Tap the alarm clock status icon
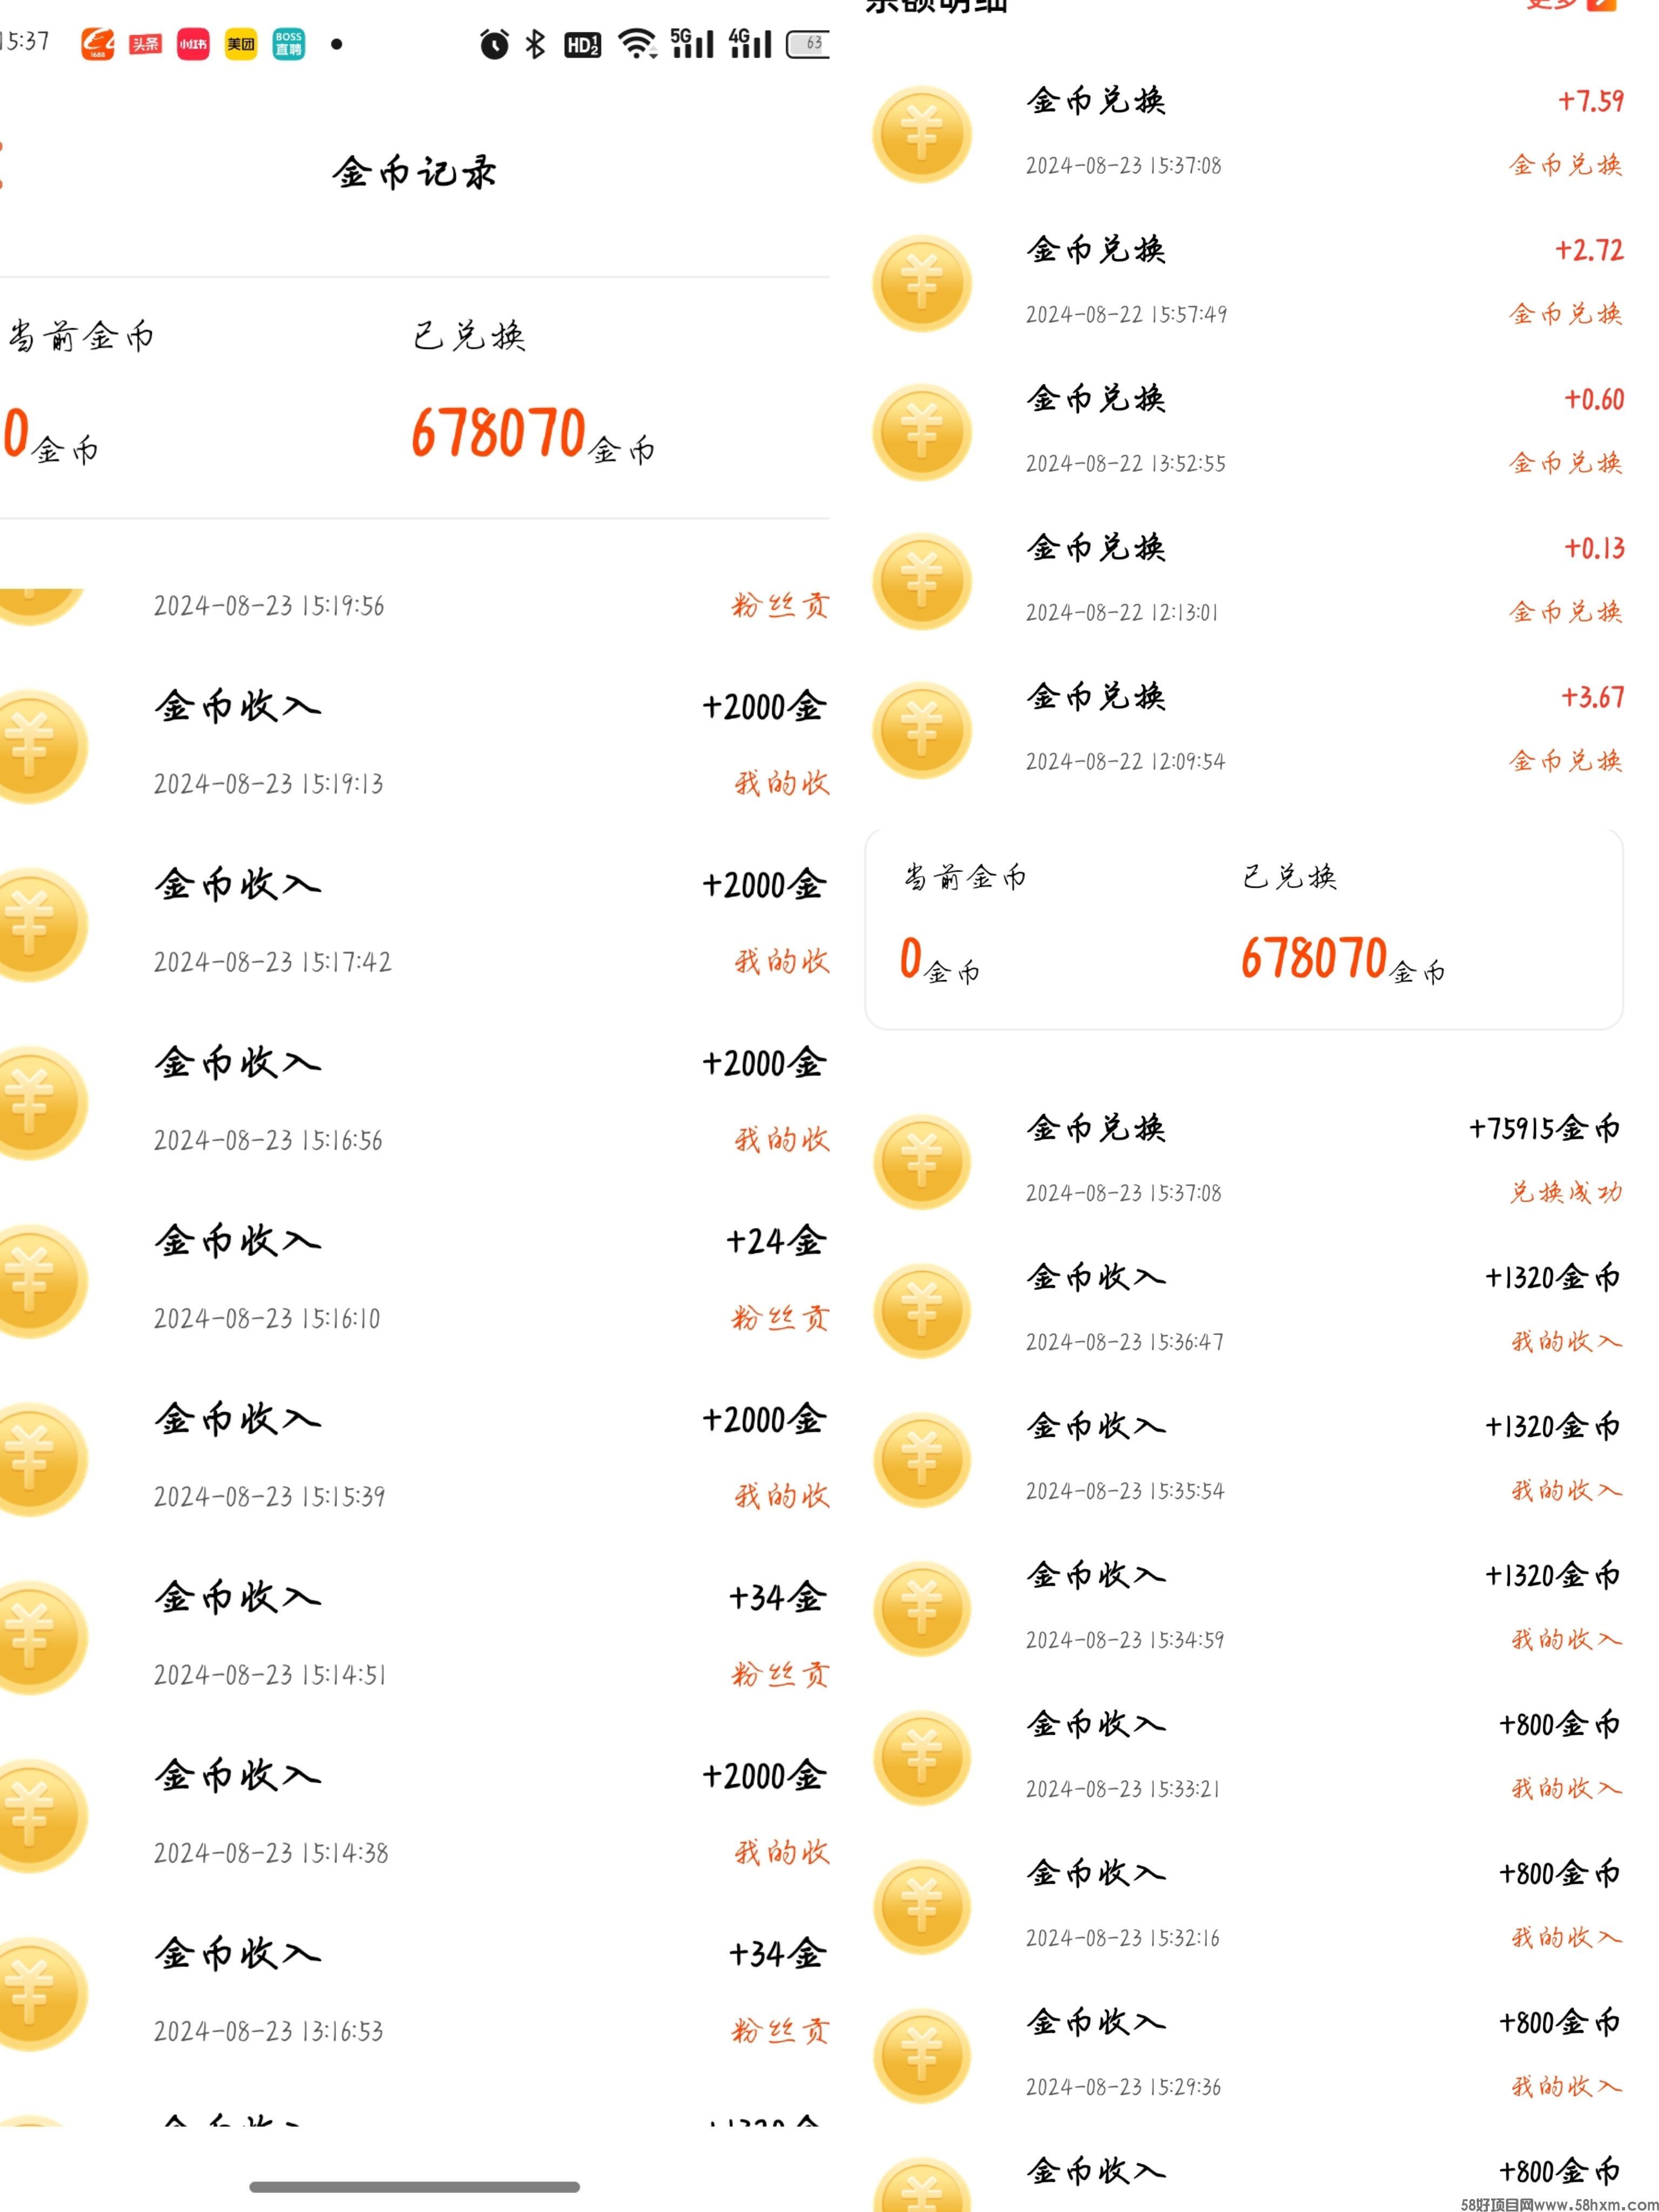 pyautogui.click(x=494, y=44)
